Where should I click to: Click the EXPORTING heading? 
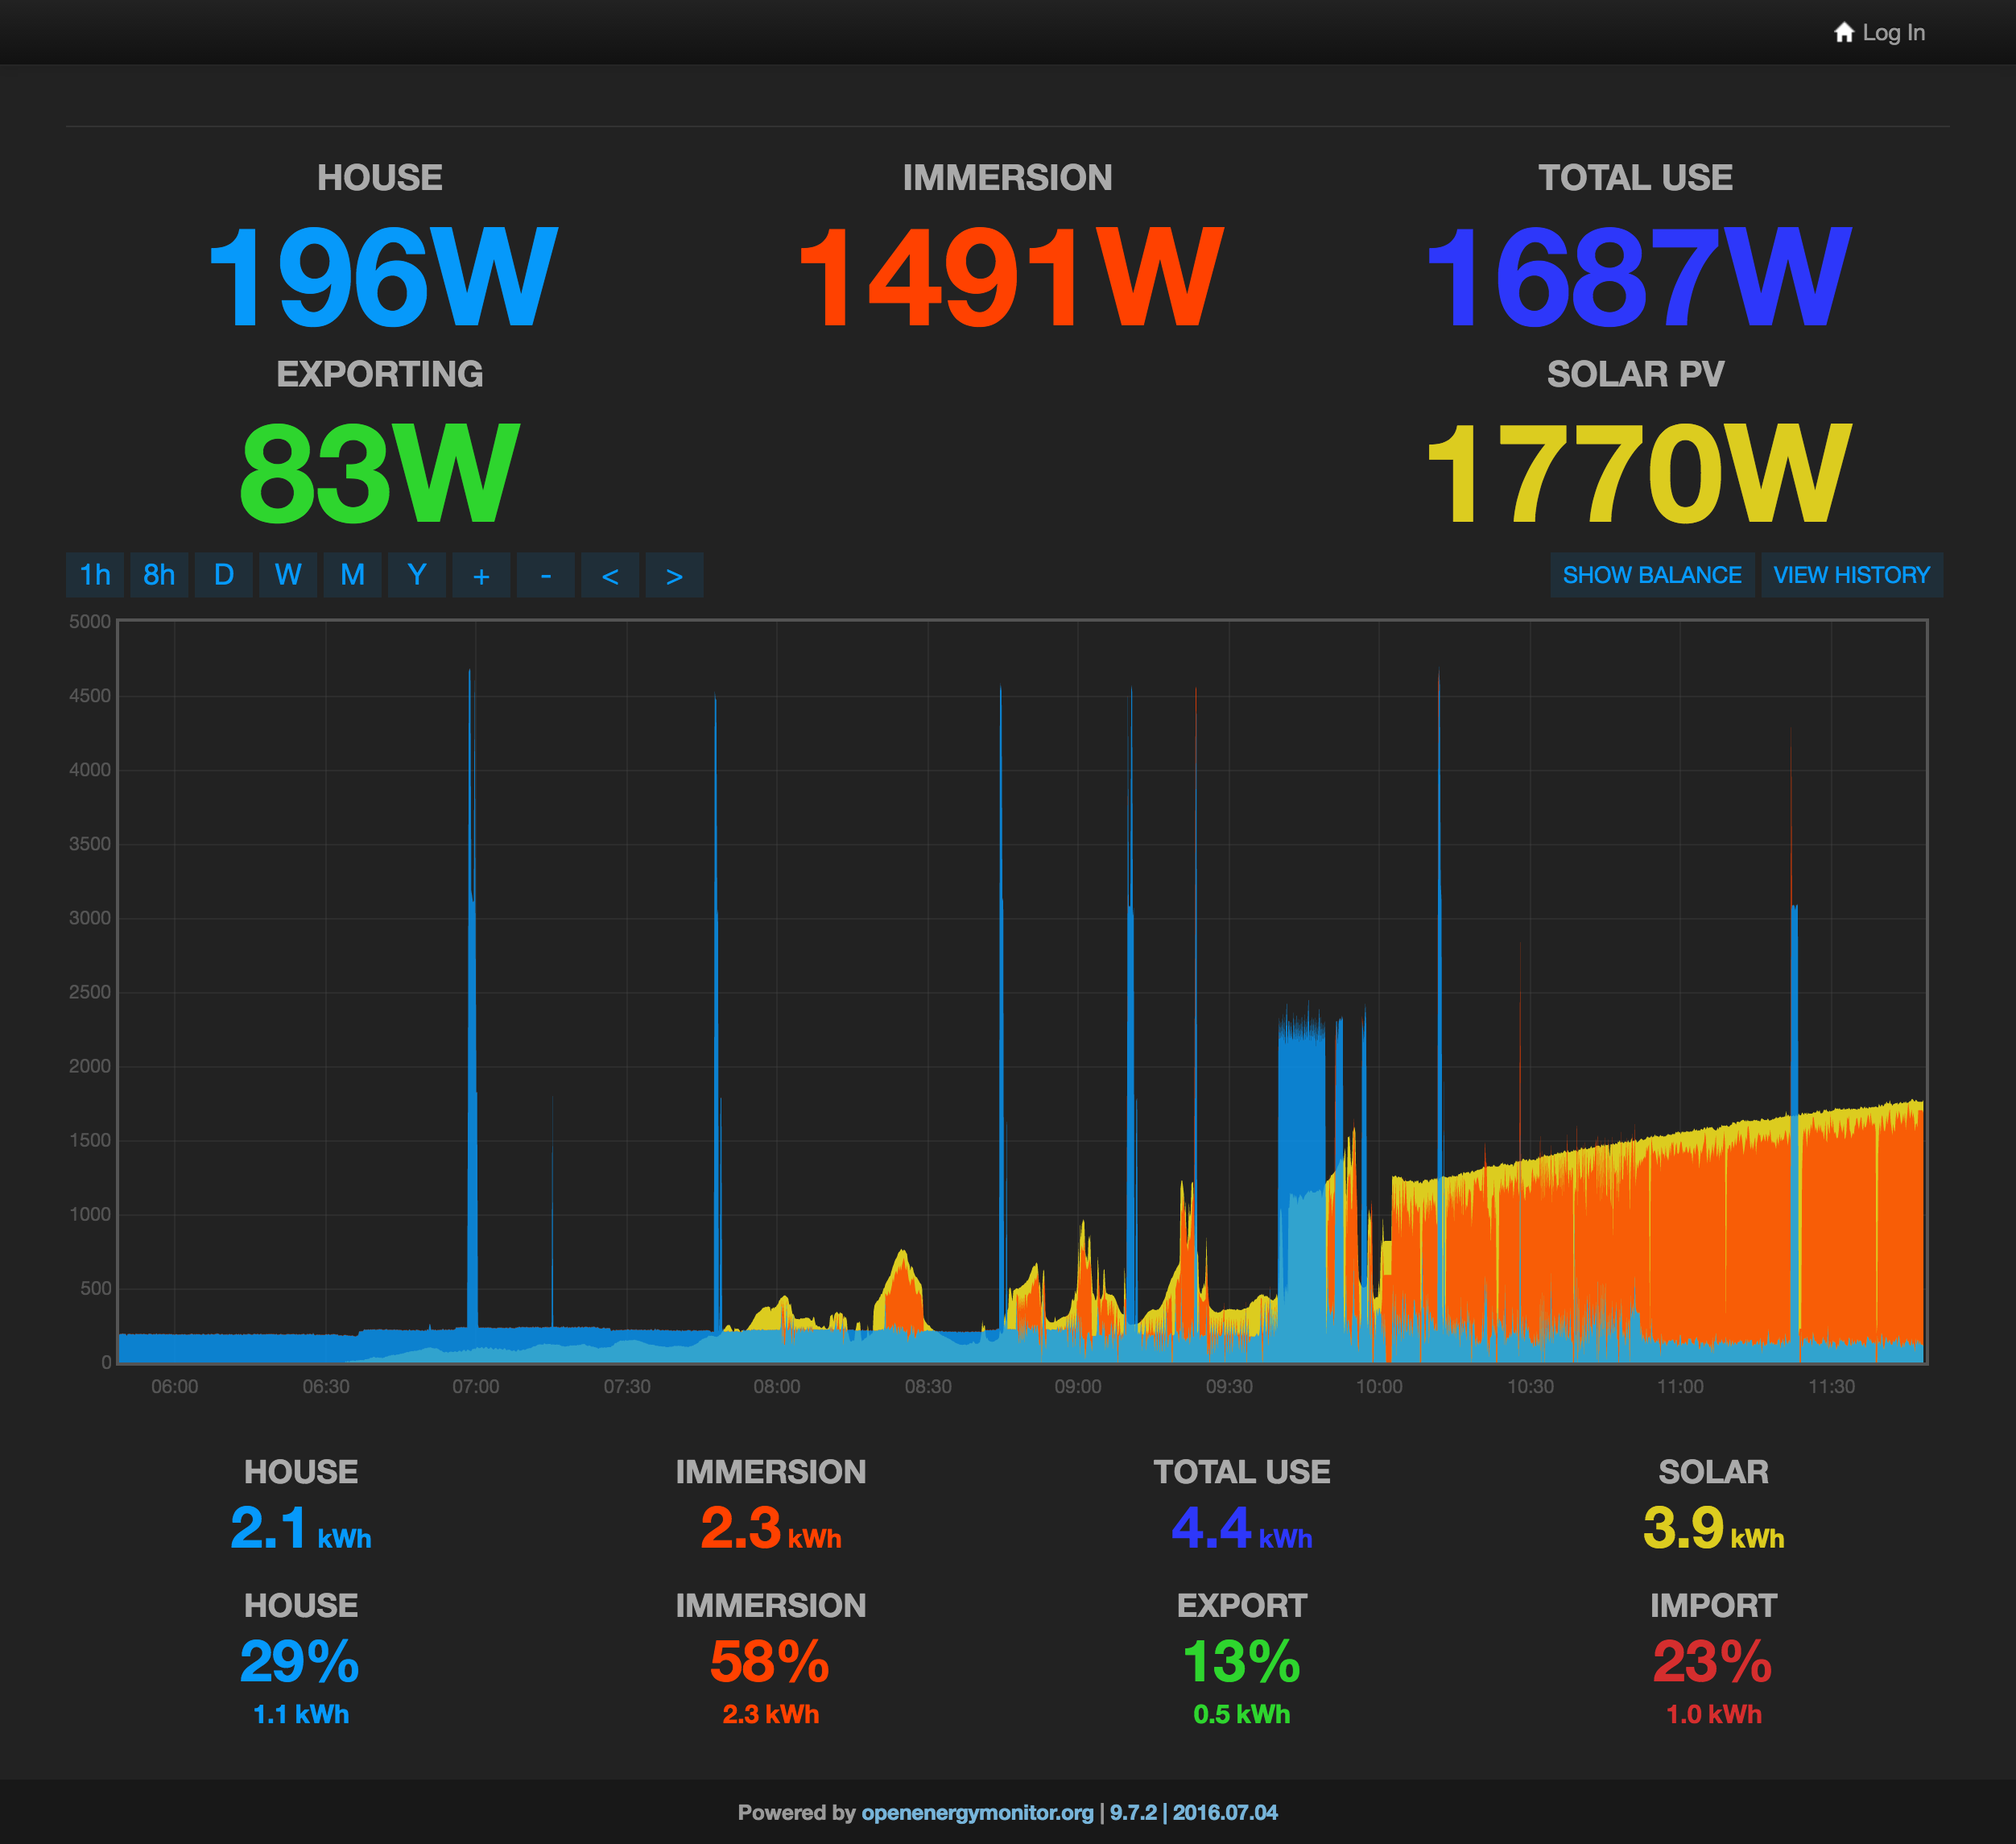(x=380, y=374)
